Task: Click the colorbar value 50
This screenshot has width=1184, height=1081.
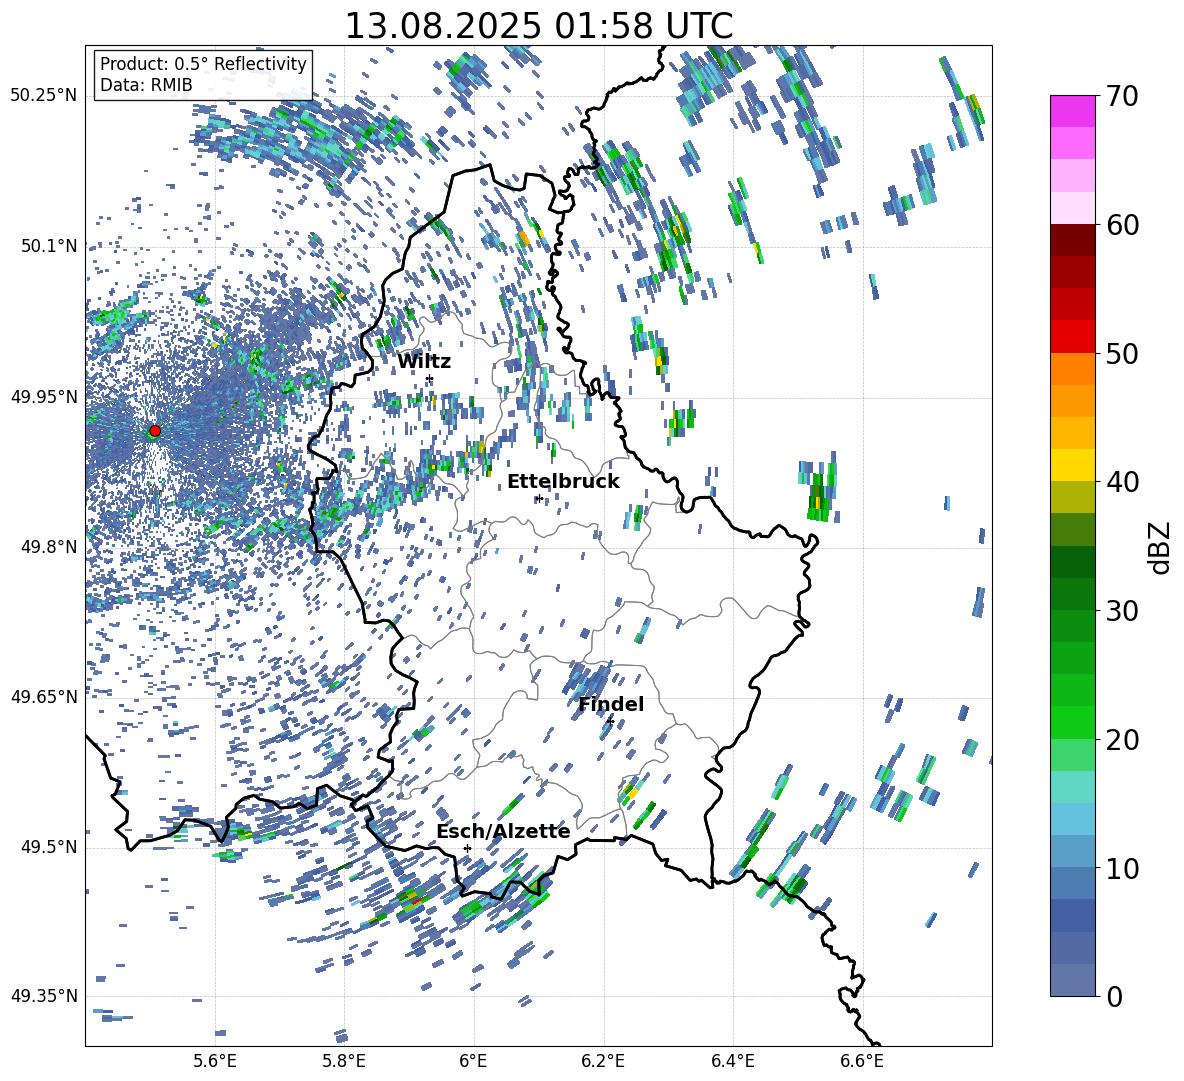Action: pos(1122,353)
